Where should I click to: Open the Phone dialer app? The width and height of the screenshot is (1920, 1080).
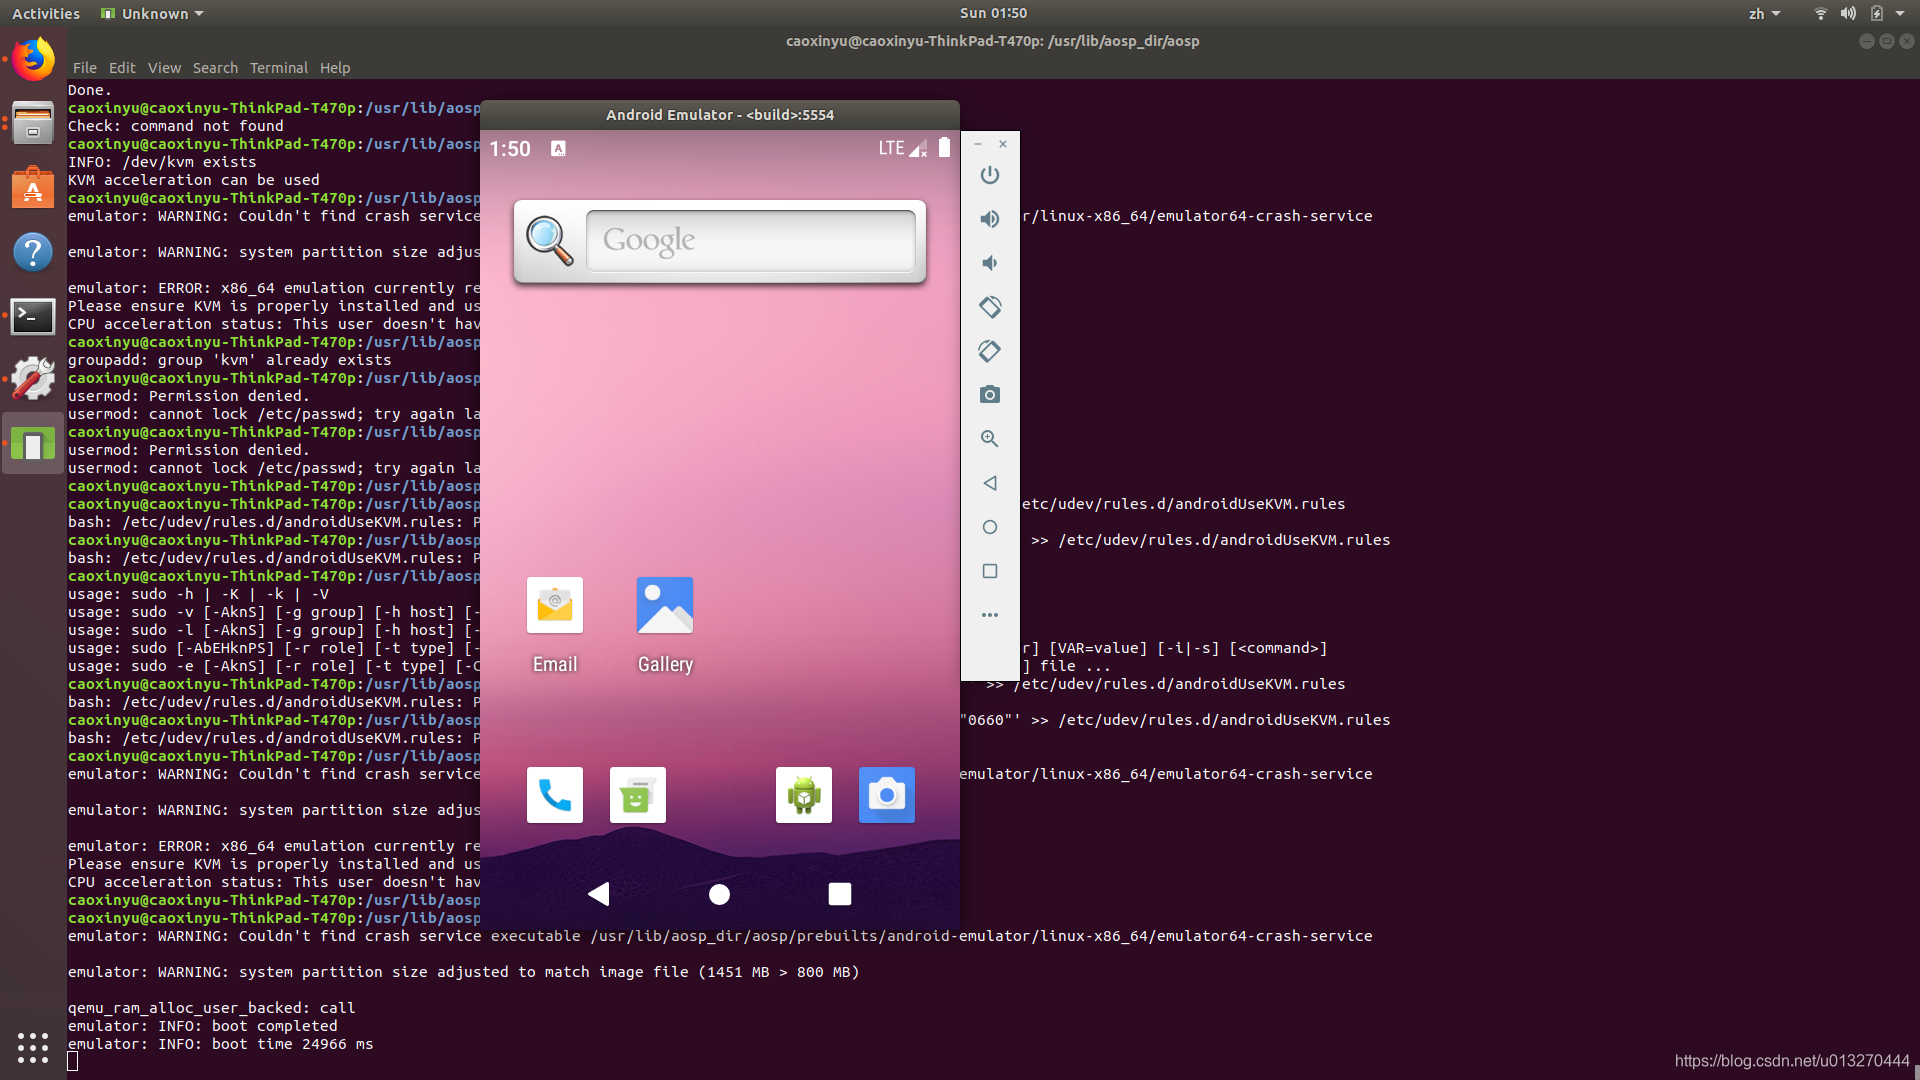(554, 795)
